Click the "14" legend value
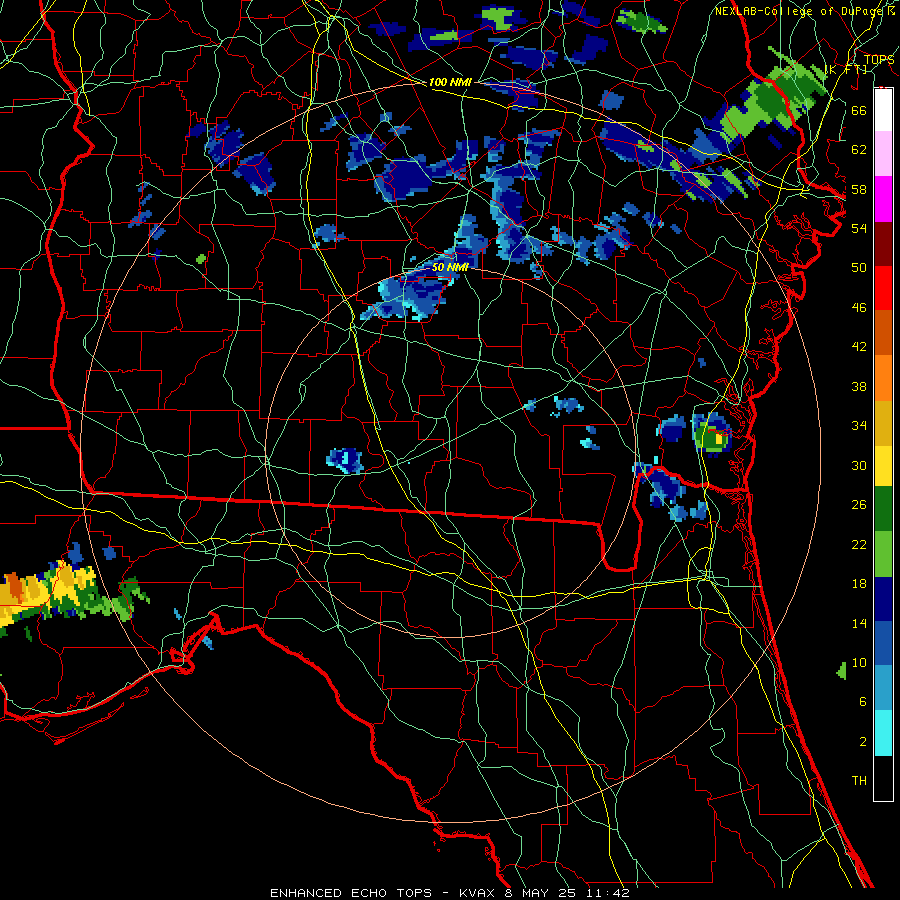 pos(859,623)
